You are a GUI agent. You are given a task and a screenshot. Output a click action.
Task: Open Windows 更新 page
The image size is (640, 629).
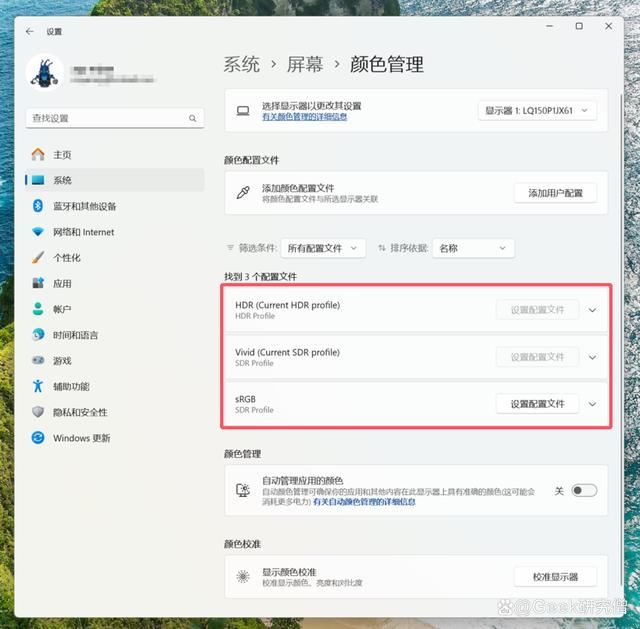(82, 438)
